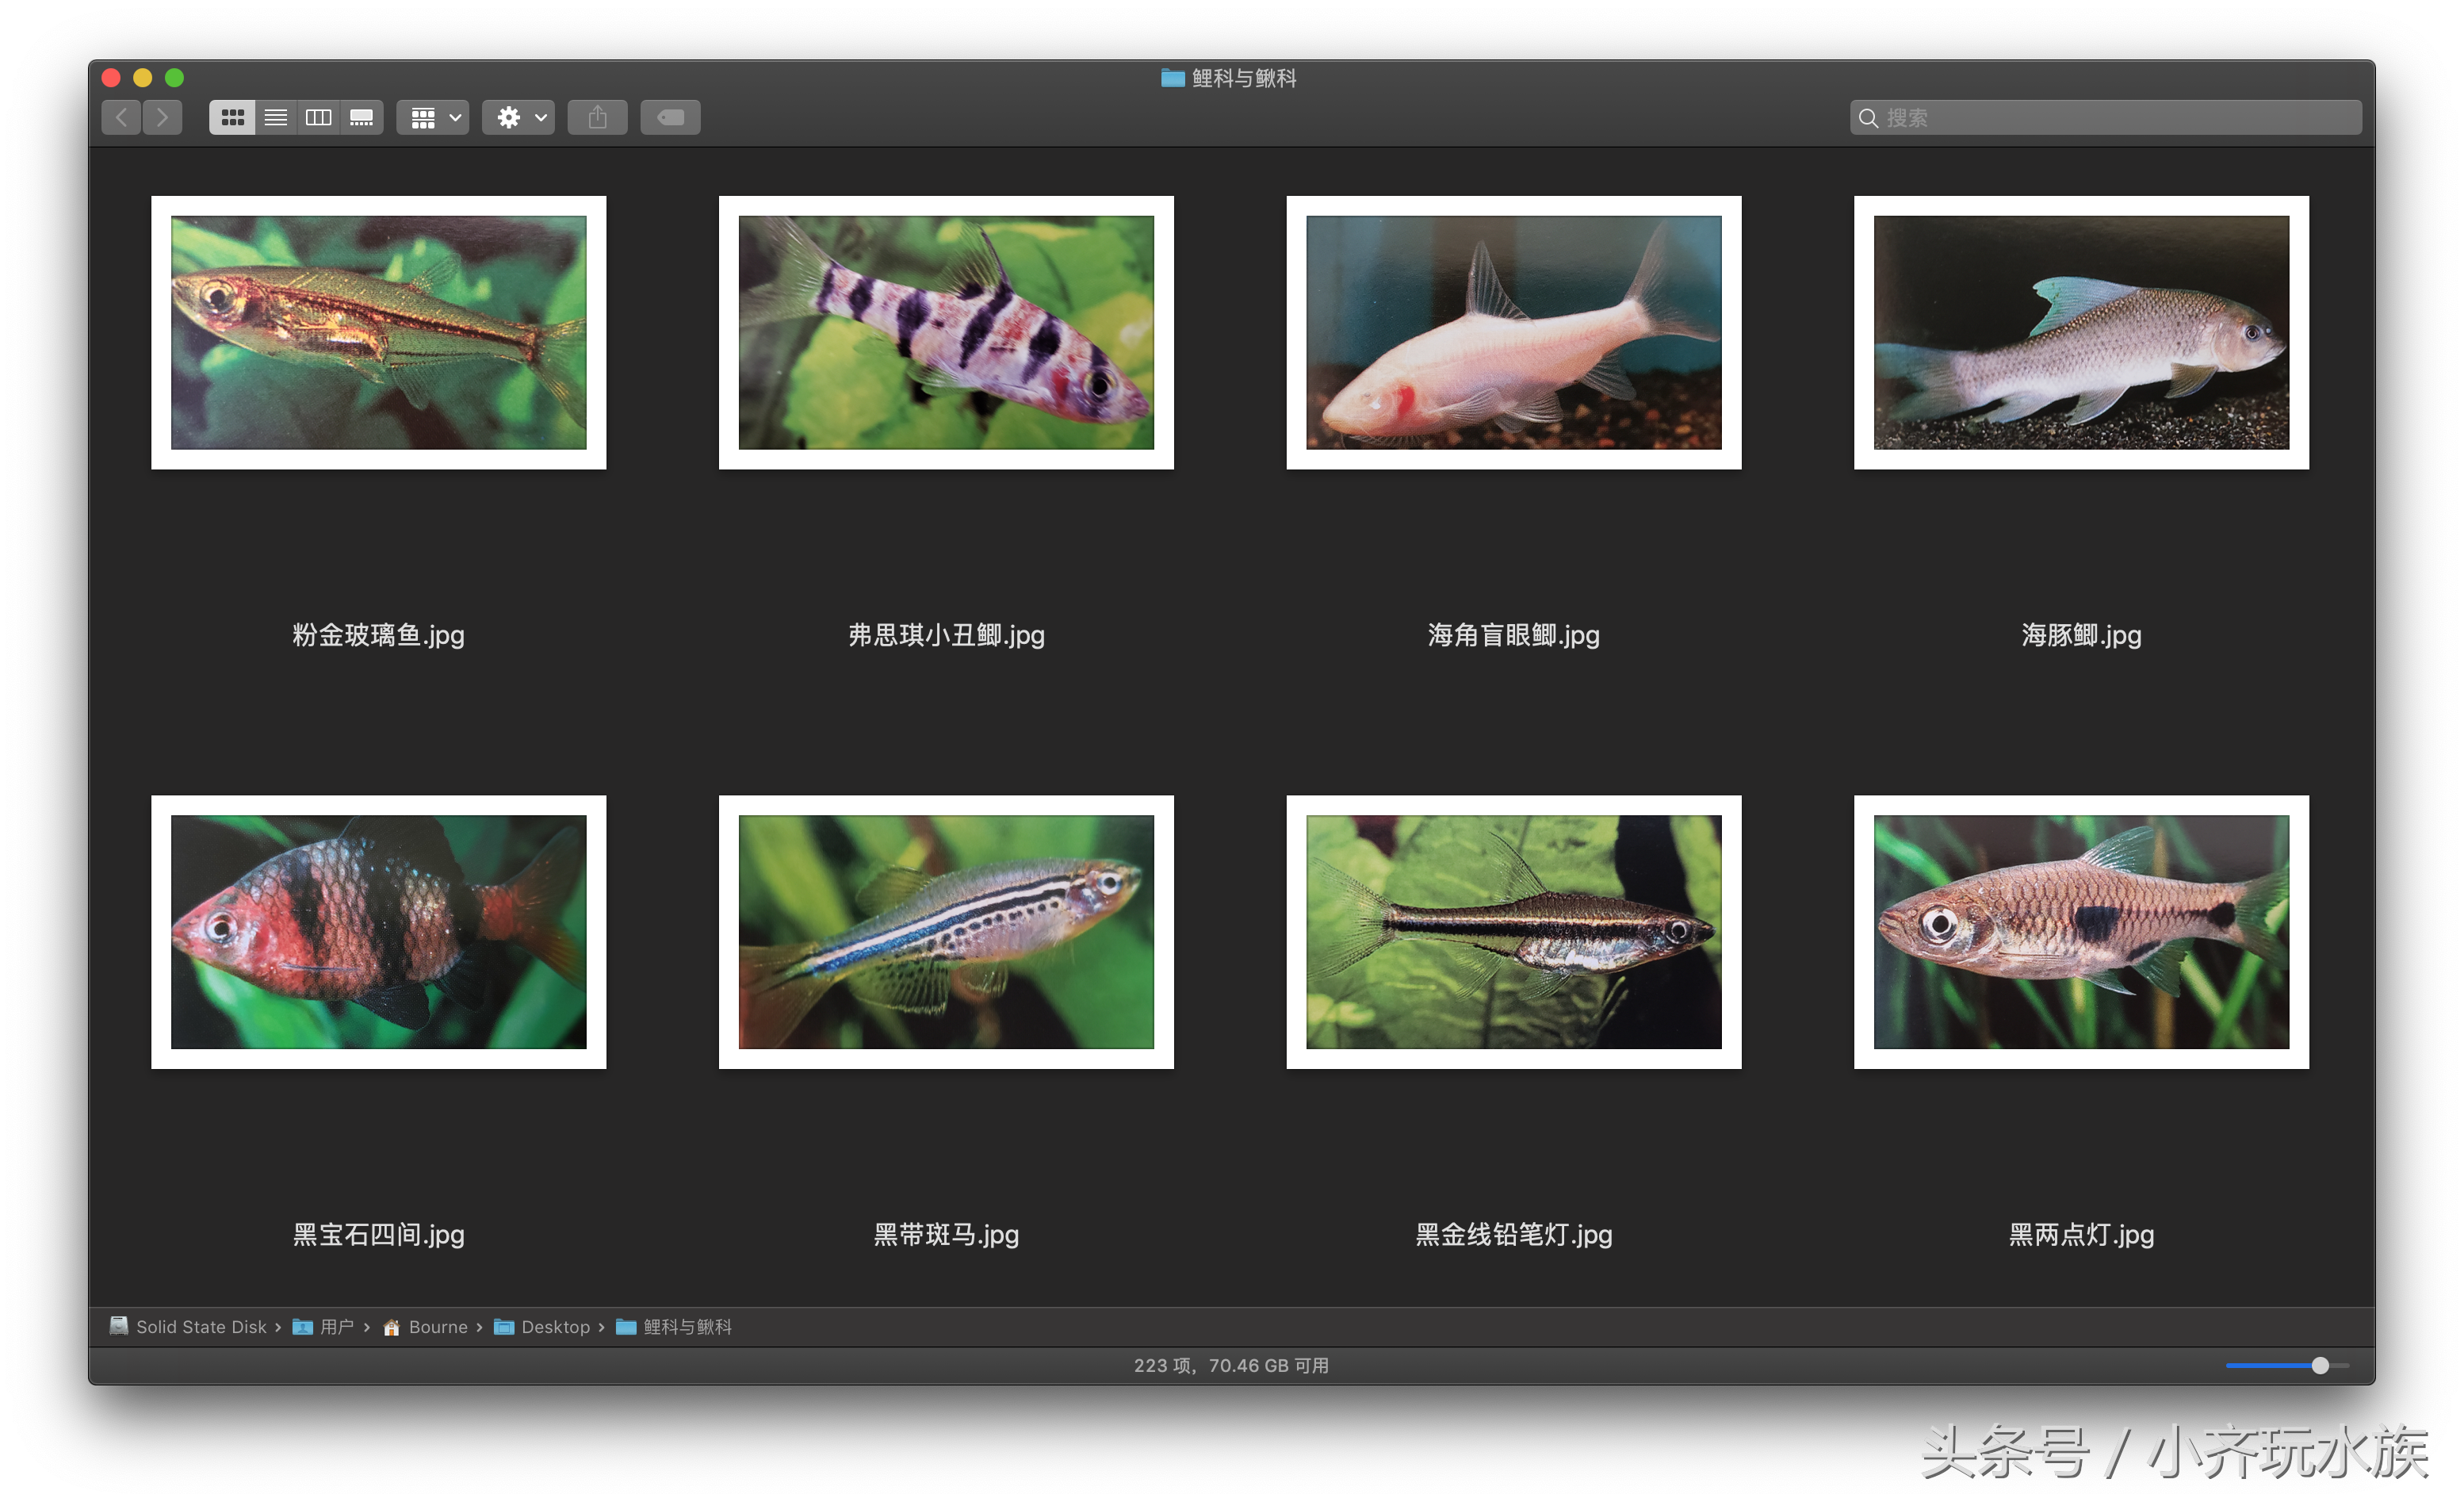The image size is (2464, 1502).
Task: Click the file name 黑带斑马.jpg
Action: coord(947,1235)
